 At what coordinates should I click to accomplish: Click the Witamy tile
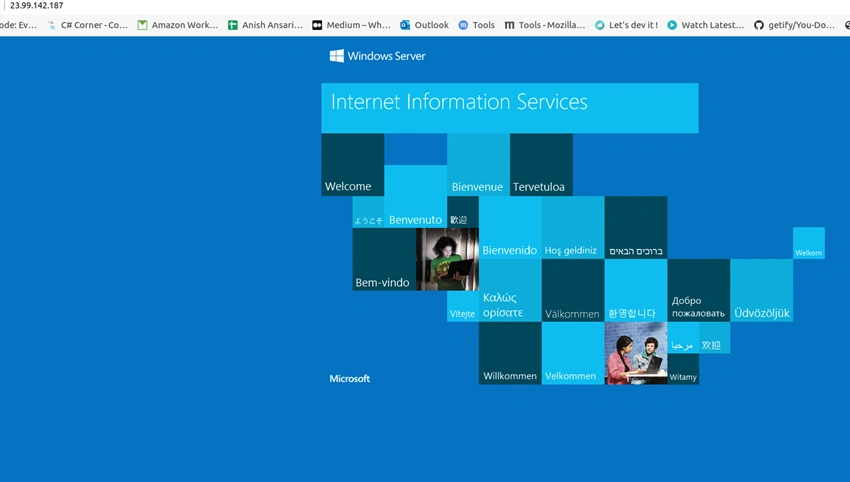(683, 369)
